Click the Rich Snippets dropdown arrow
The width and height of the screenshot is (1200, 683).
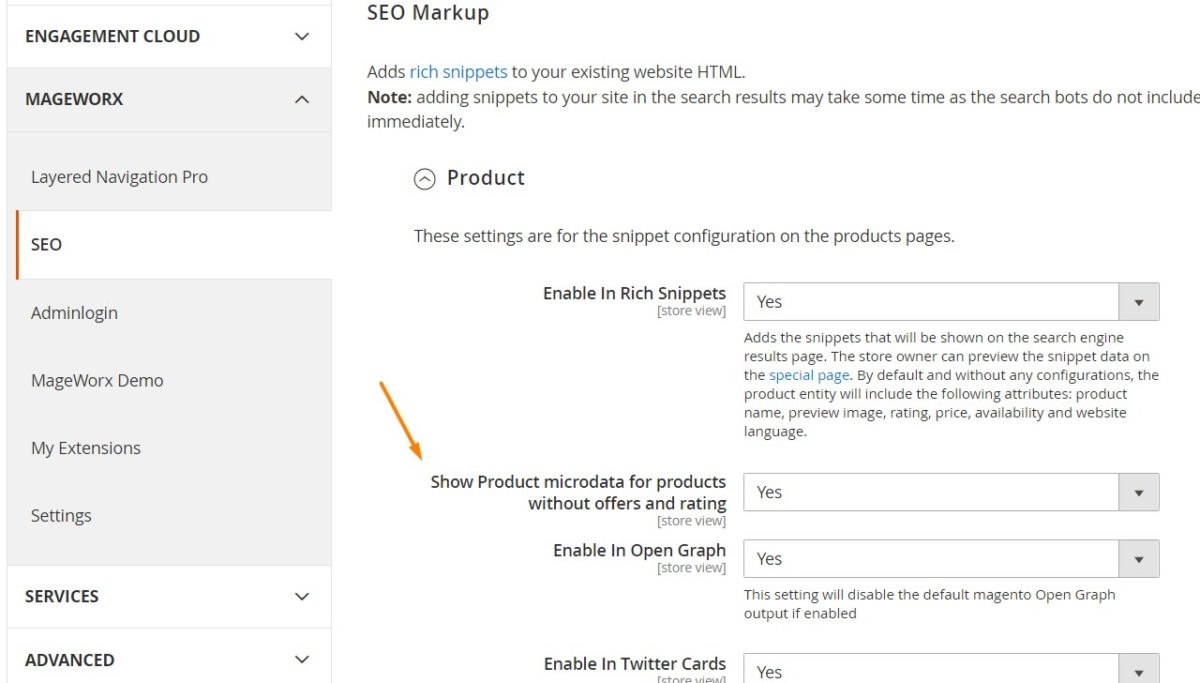(x=1138, y=301)
